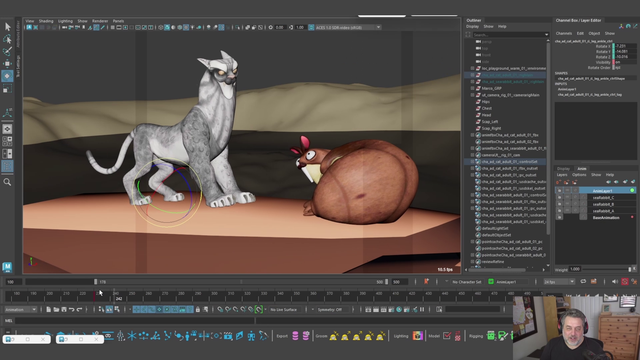The width and height of the screenshot is (640, 360).
Task: Click the K button beside Weight slider
Action: click(634, 269)
